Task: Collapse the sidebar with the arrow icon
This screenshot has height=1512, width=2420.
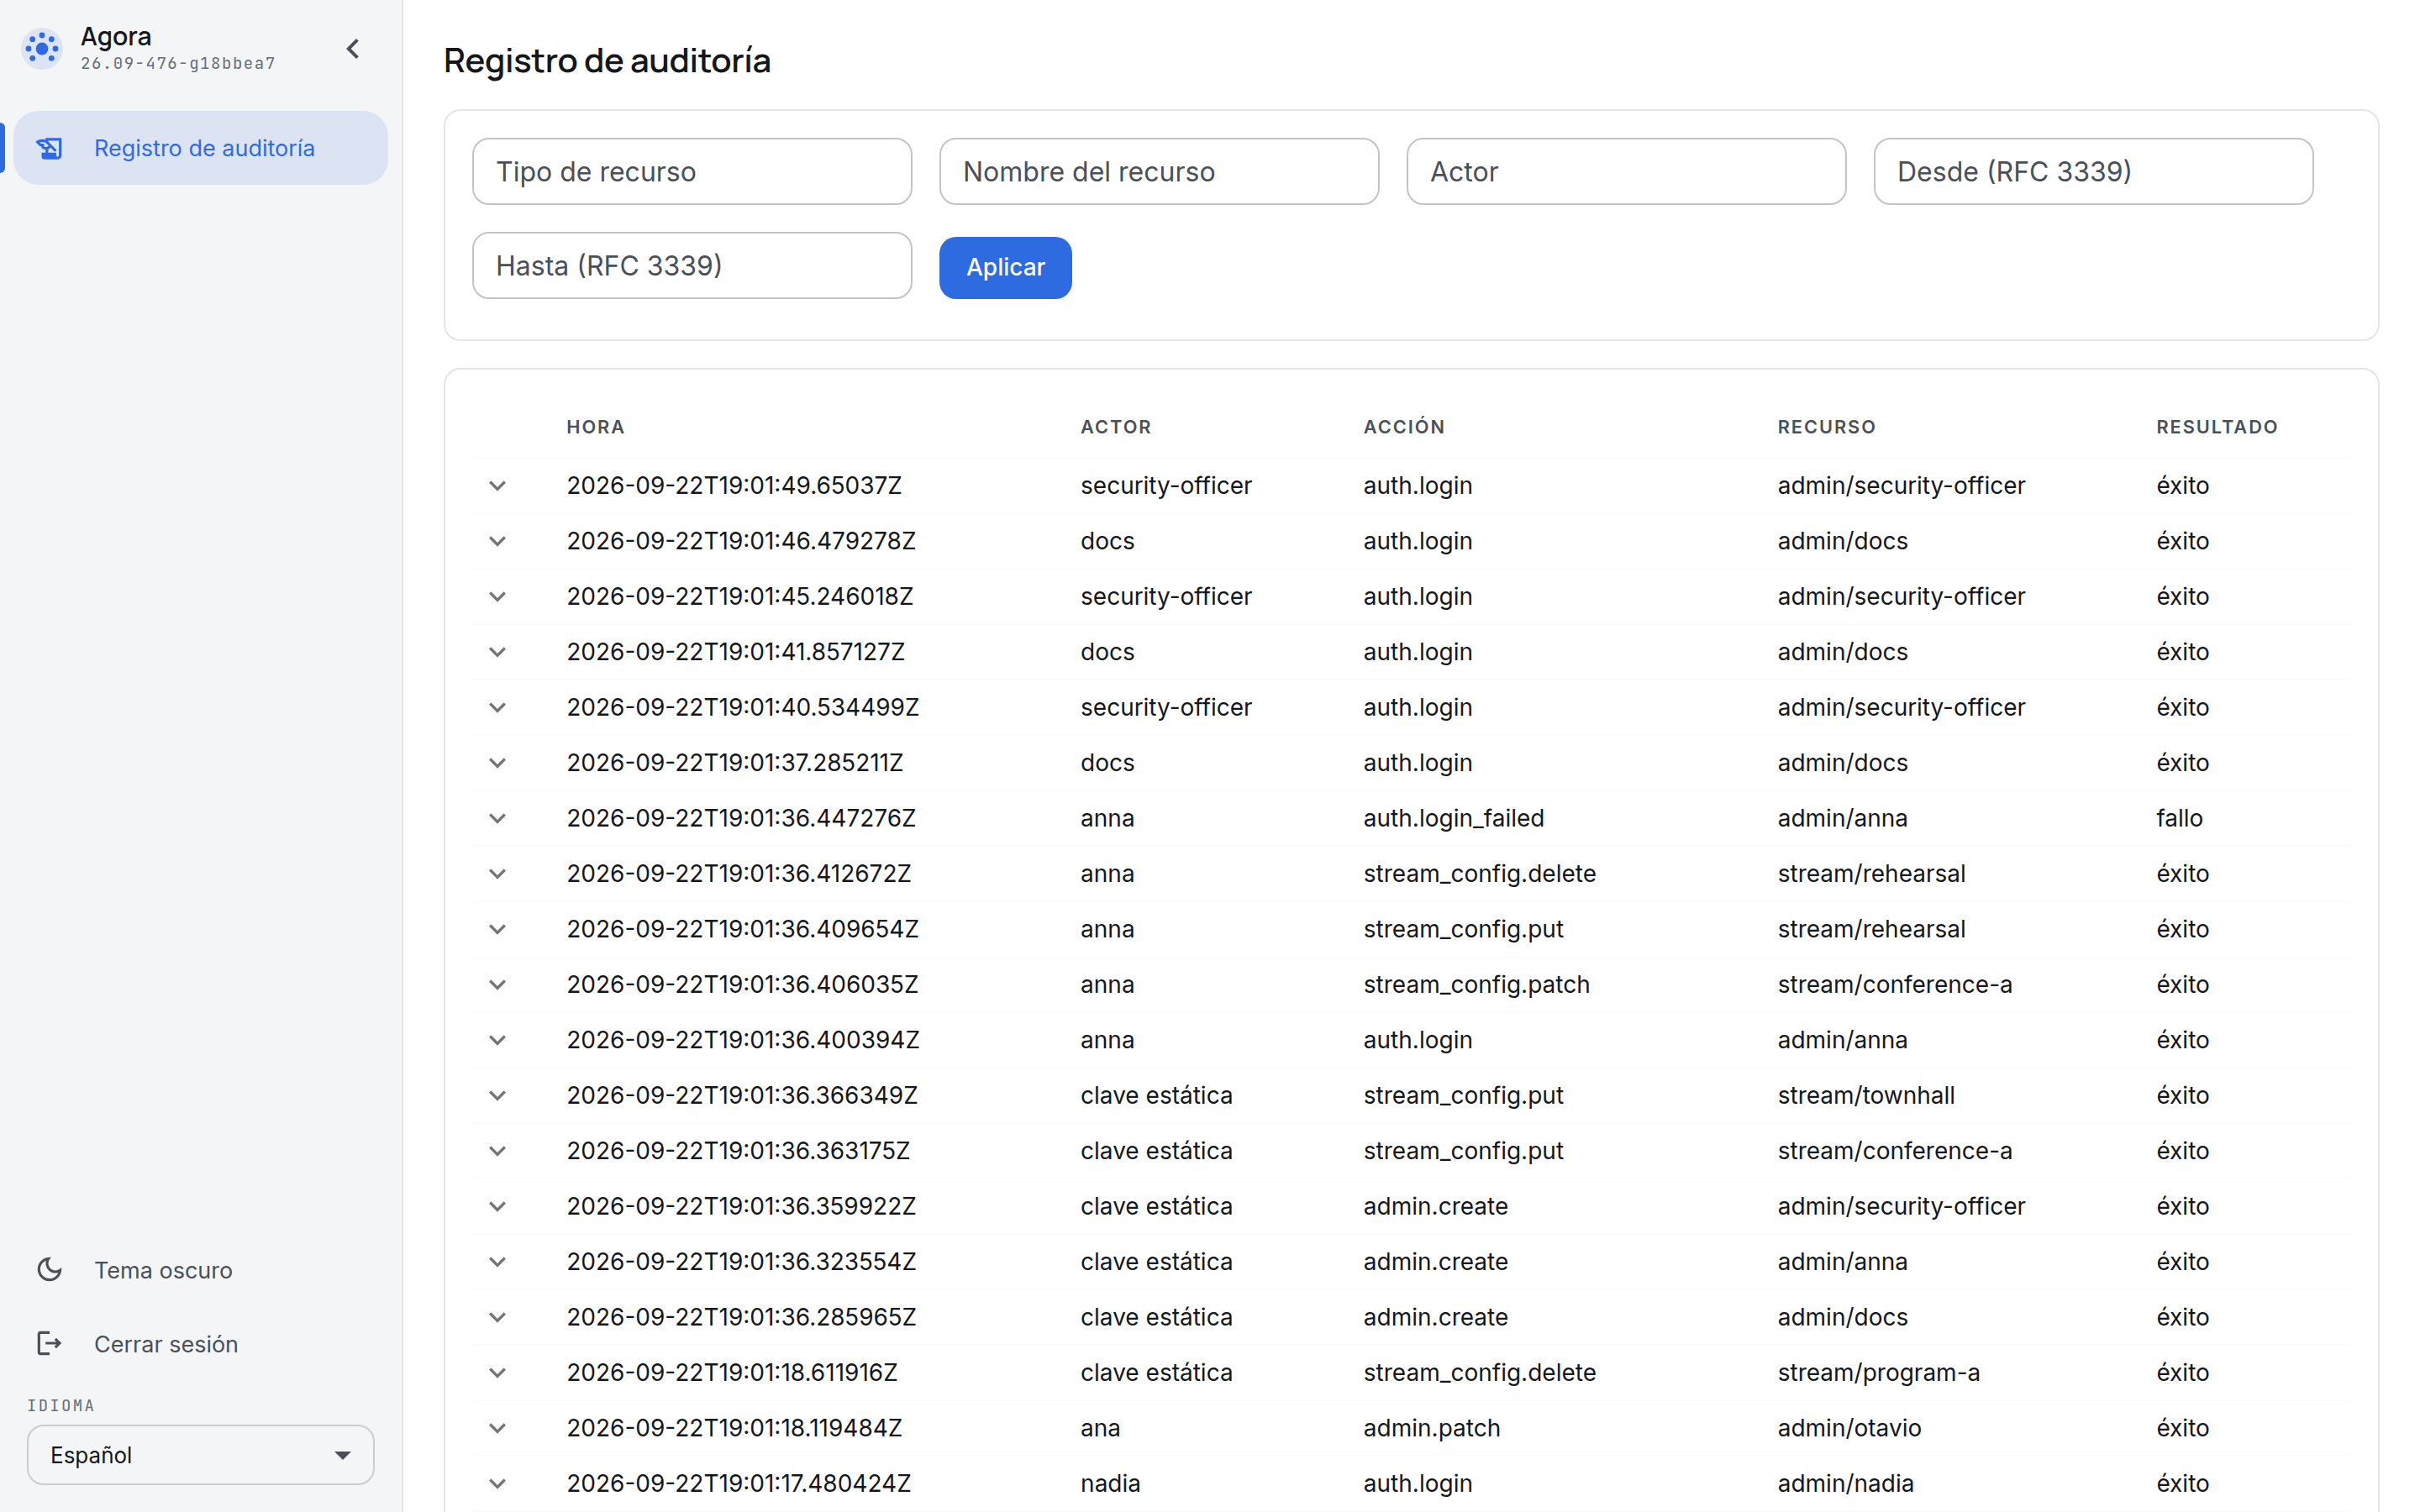Action: 353,48
